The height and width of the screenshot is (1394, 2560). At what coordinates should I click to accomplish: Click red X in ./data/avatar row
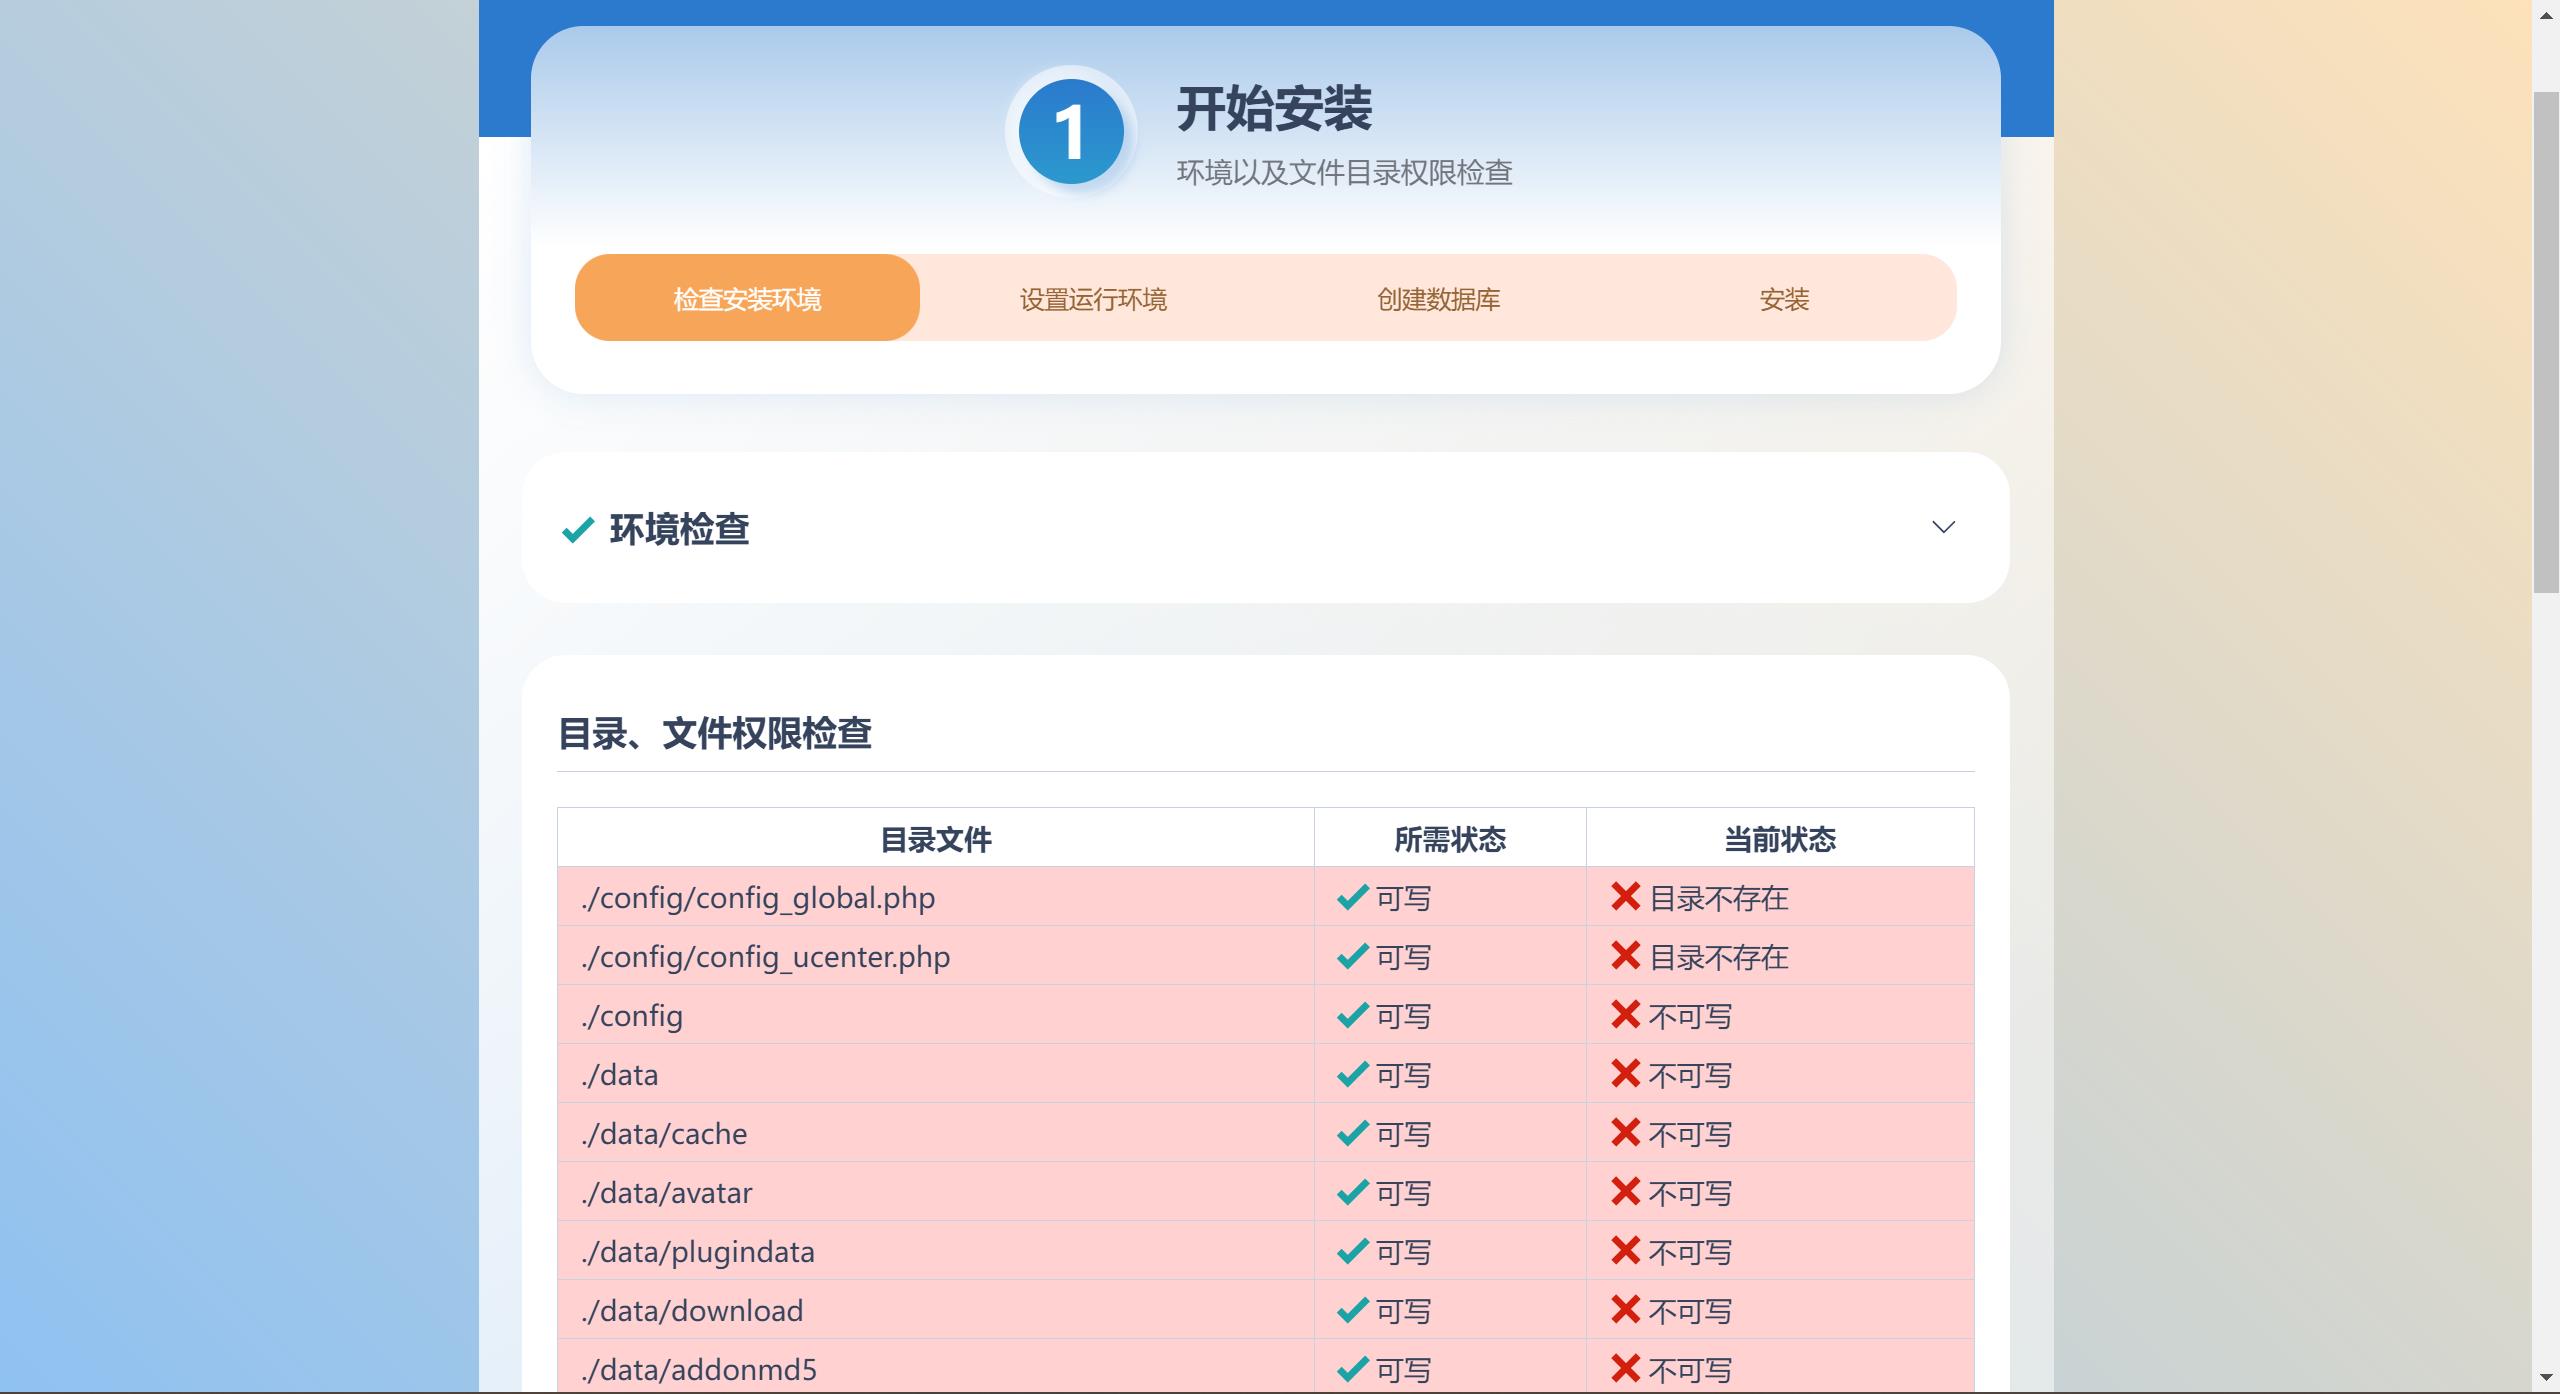pyautogui.click(x=1625, y=1191)
